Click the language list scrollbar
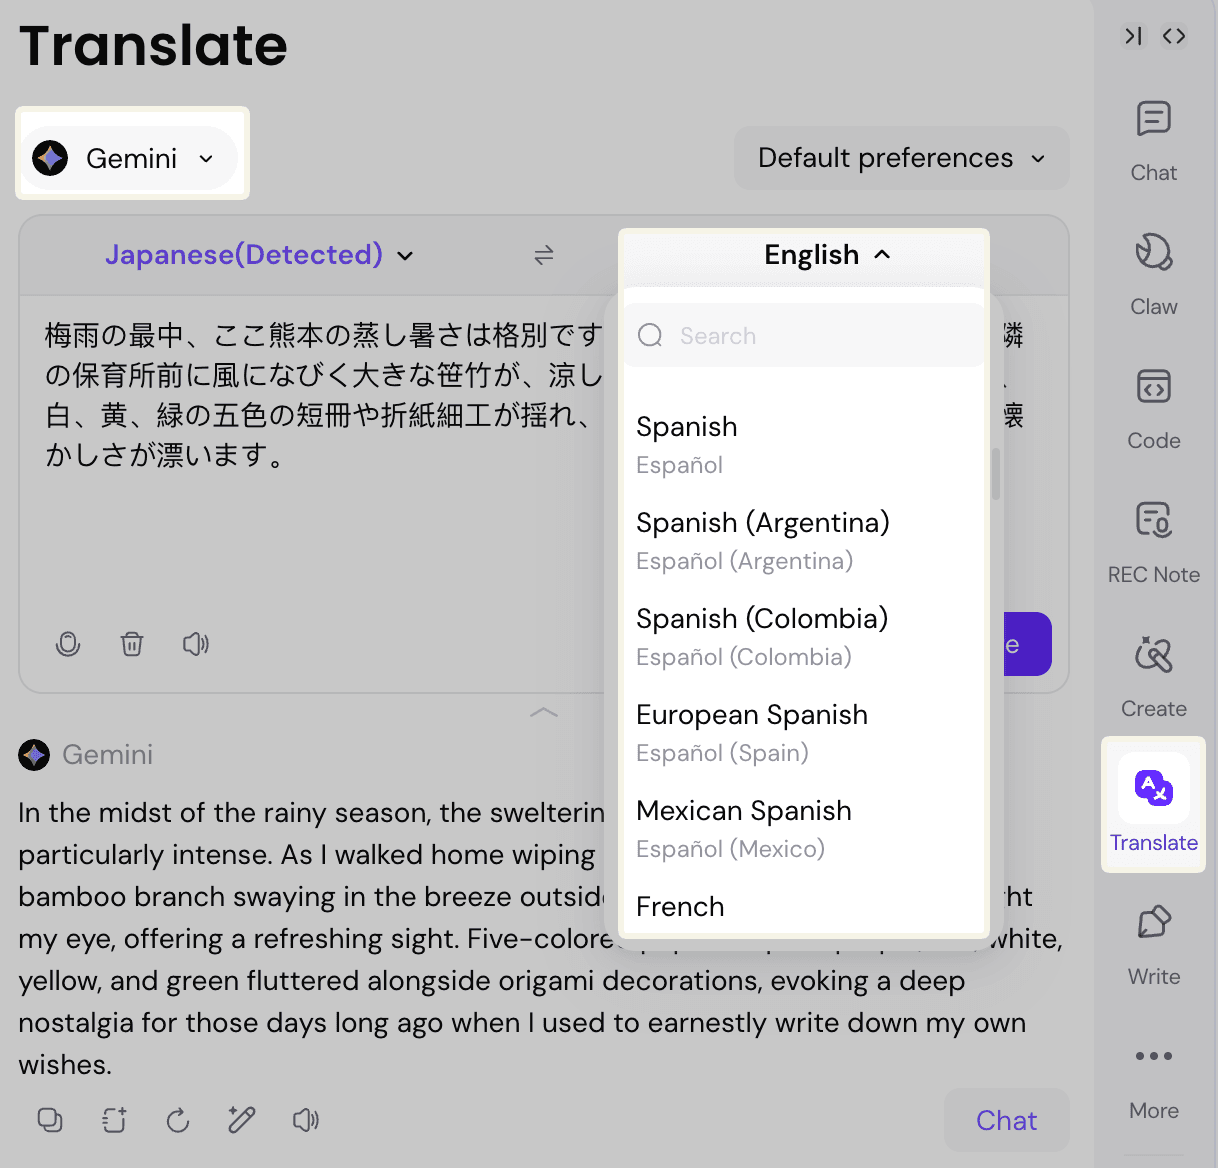 [995, 474]
